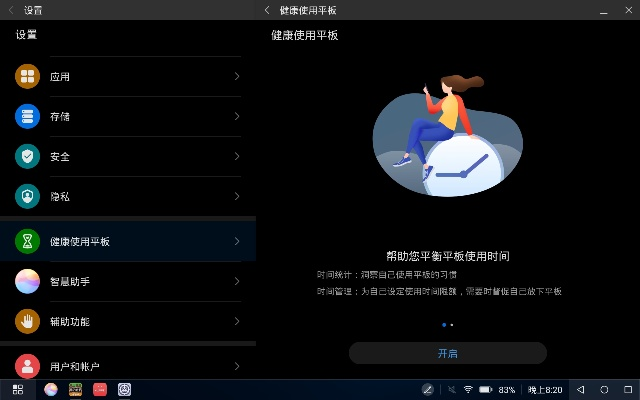Viewport: 640px width, 400px height.
Task: Click the 辅助功能 hand icon
Action: pos(28,321)
